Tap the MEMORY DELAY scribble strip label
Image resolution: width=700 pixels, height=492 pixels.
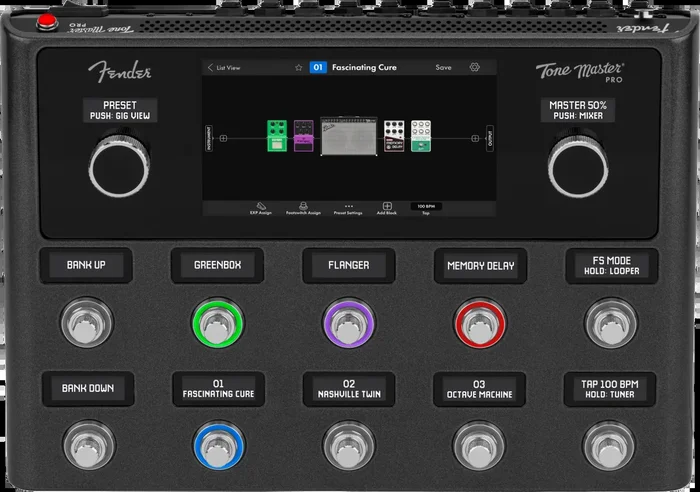pyautogui.click(x=481, y=266)
